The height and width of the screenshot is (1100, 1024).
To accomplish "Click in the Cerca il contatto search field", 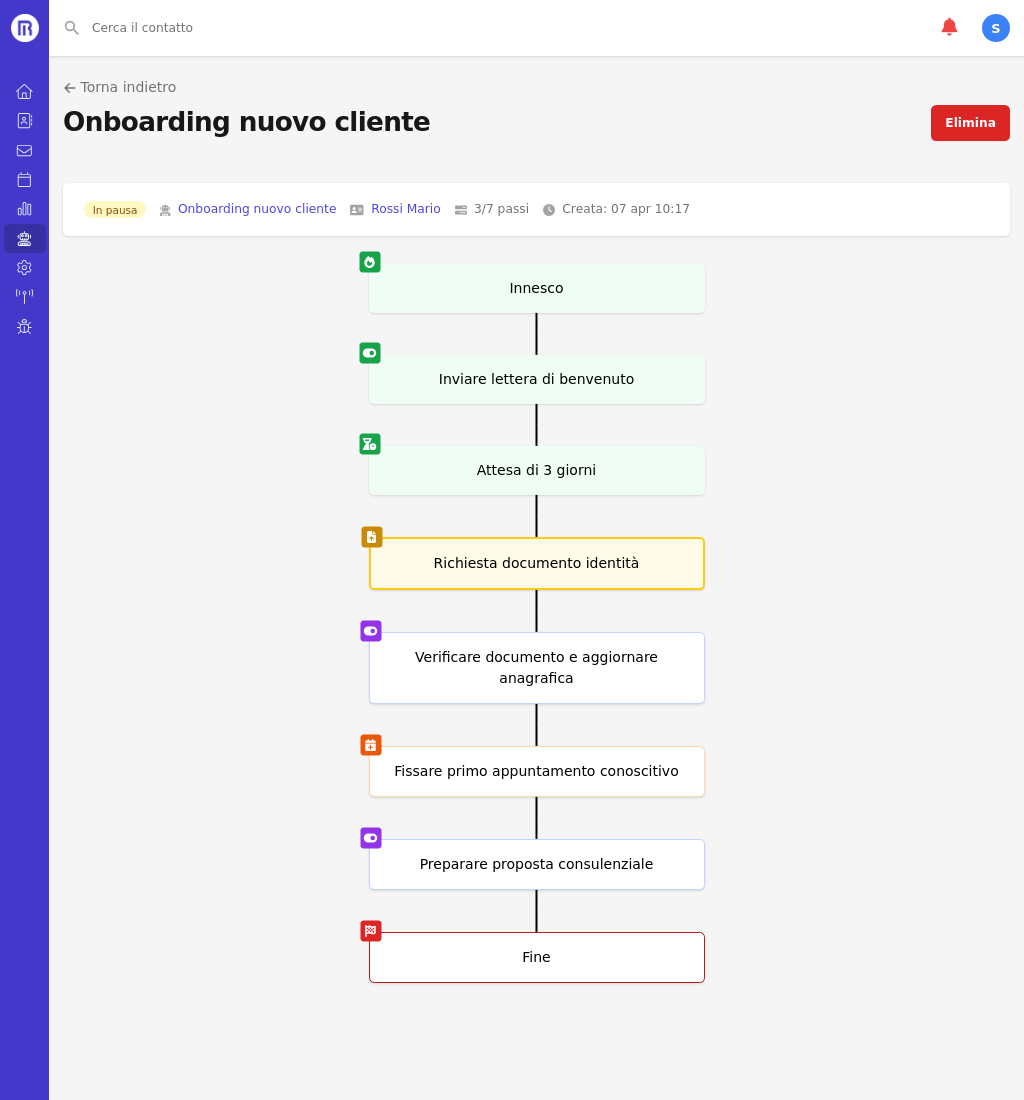I will [300, 28].
